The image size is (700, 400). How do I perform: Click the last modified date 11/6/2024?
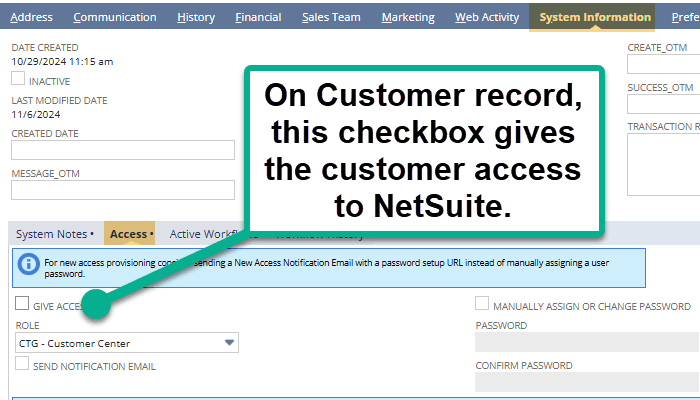36,115
